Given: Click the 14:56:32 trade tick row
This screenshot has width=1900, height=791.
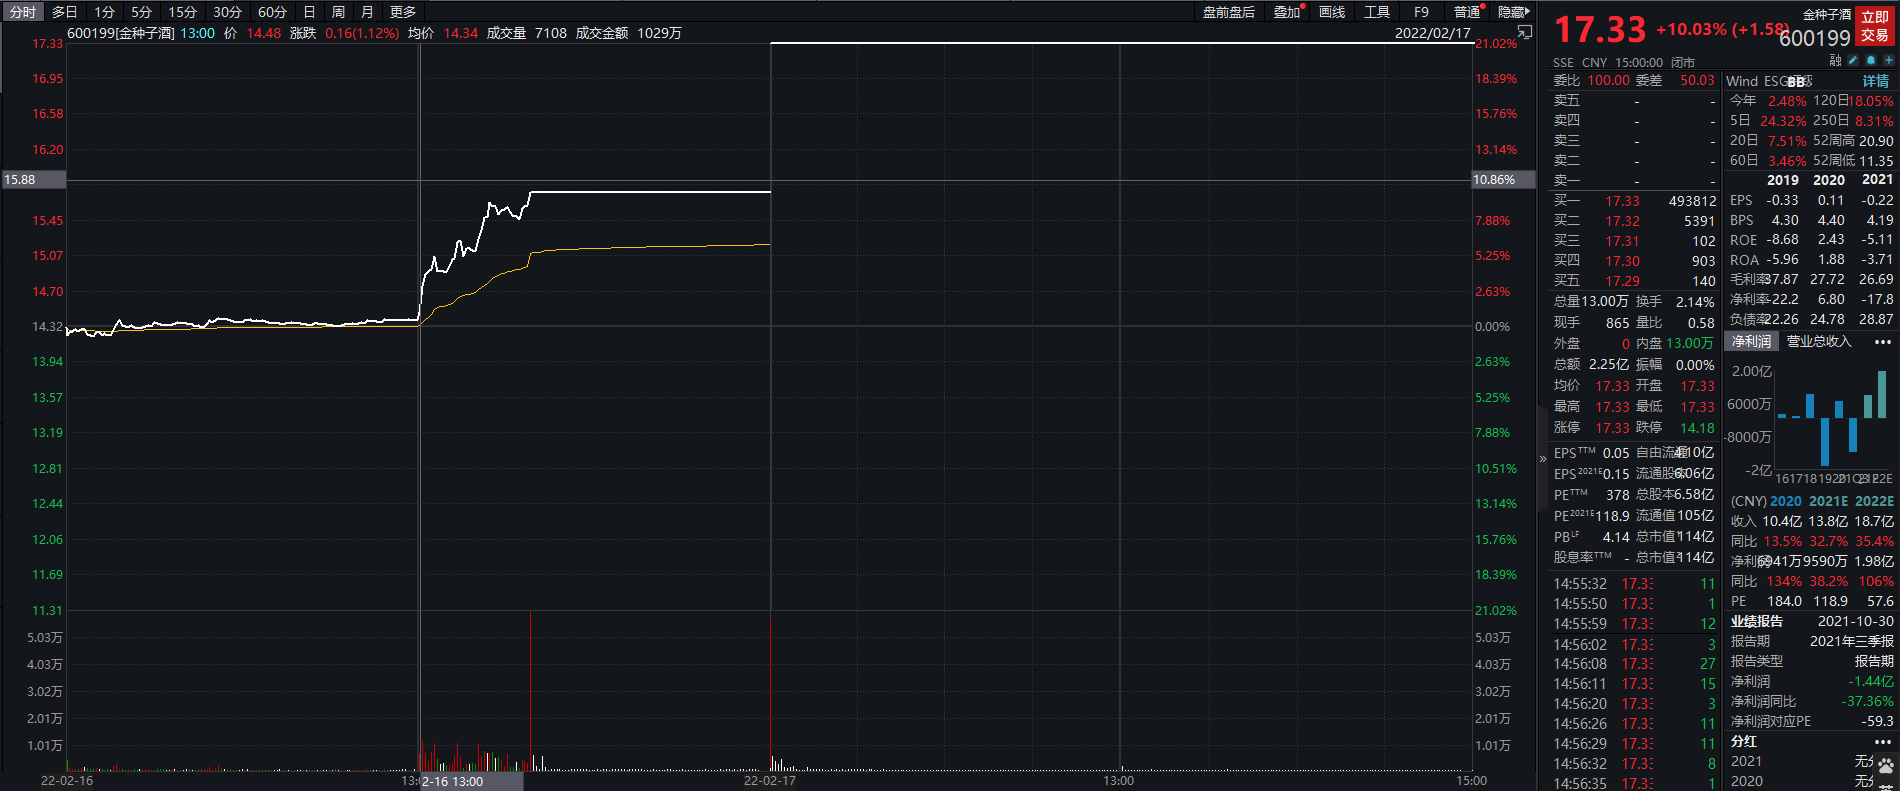Looking at the screenshot, I should [x=1634, y=764].
